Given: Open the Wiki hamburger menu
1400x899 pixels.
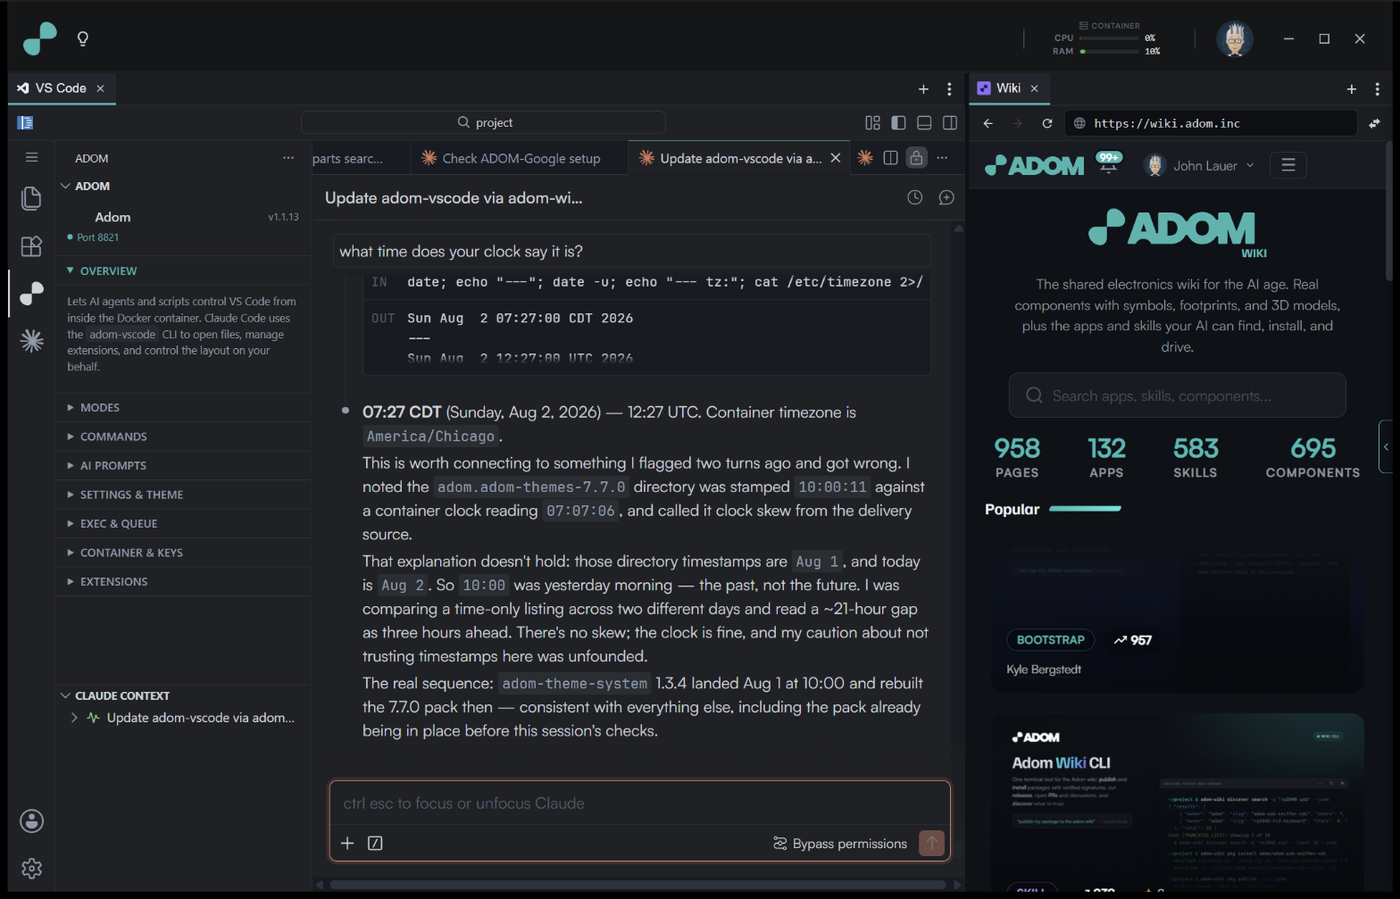Looking at the screenshot, I should point(1288,165).
